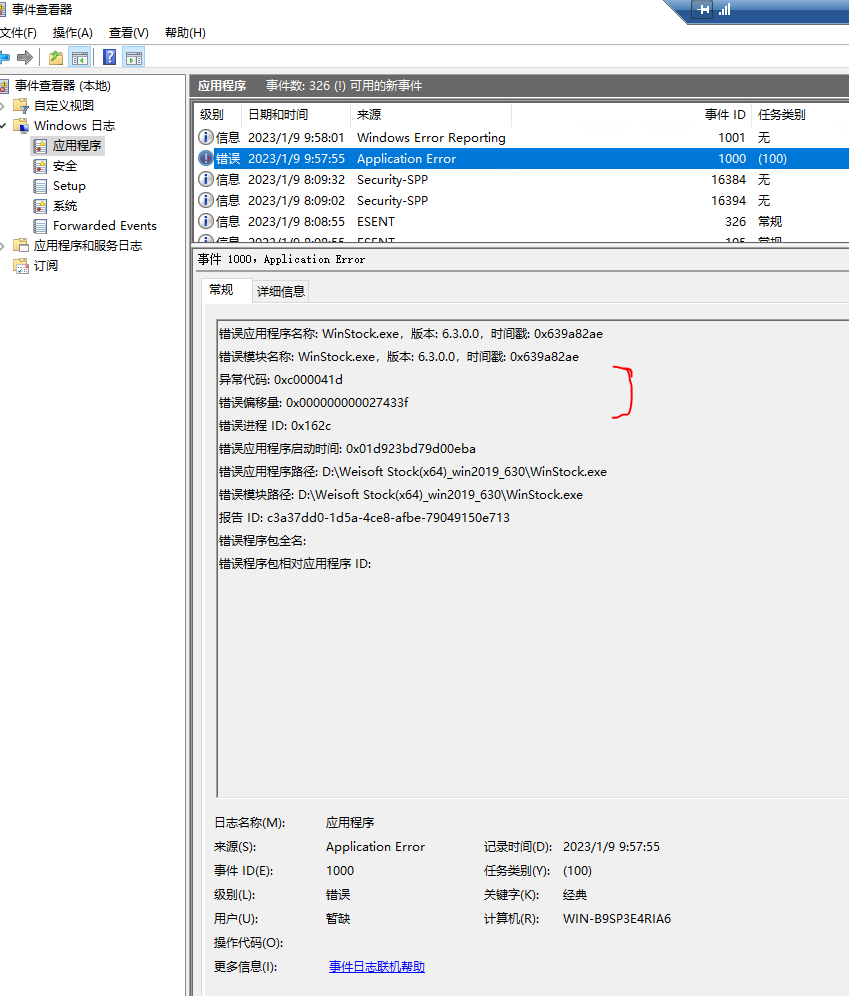Click the 错误偏移量 line in details
This screenshot has height=996, width=849.
pyautogui.click(x=314, y=403)
